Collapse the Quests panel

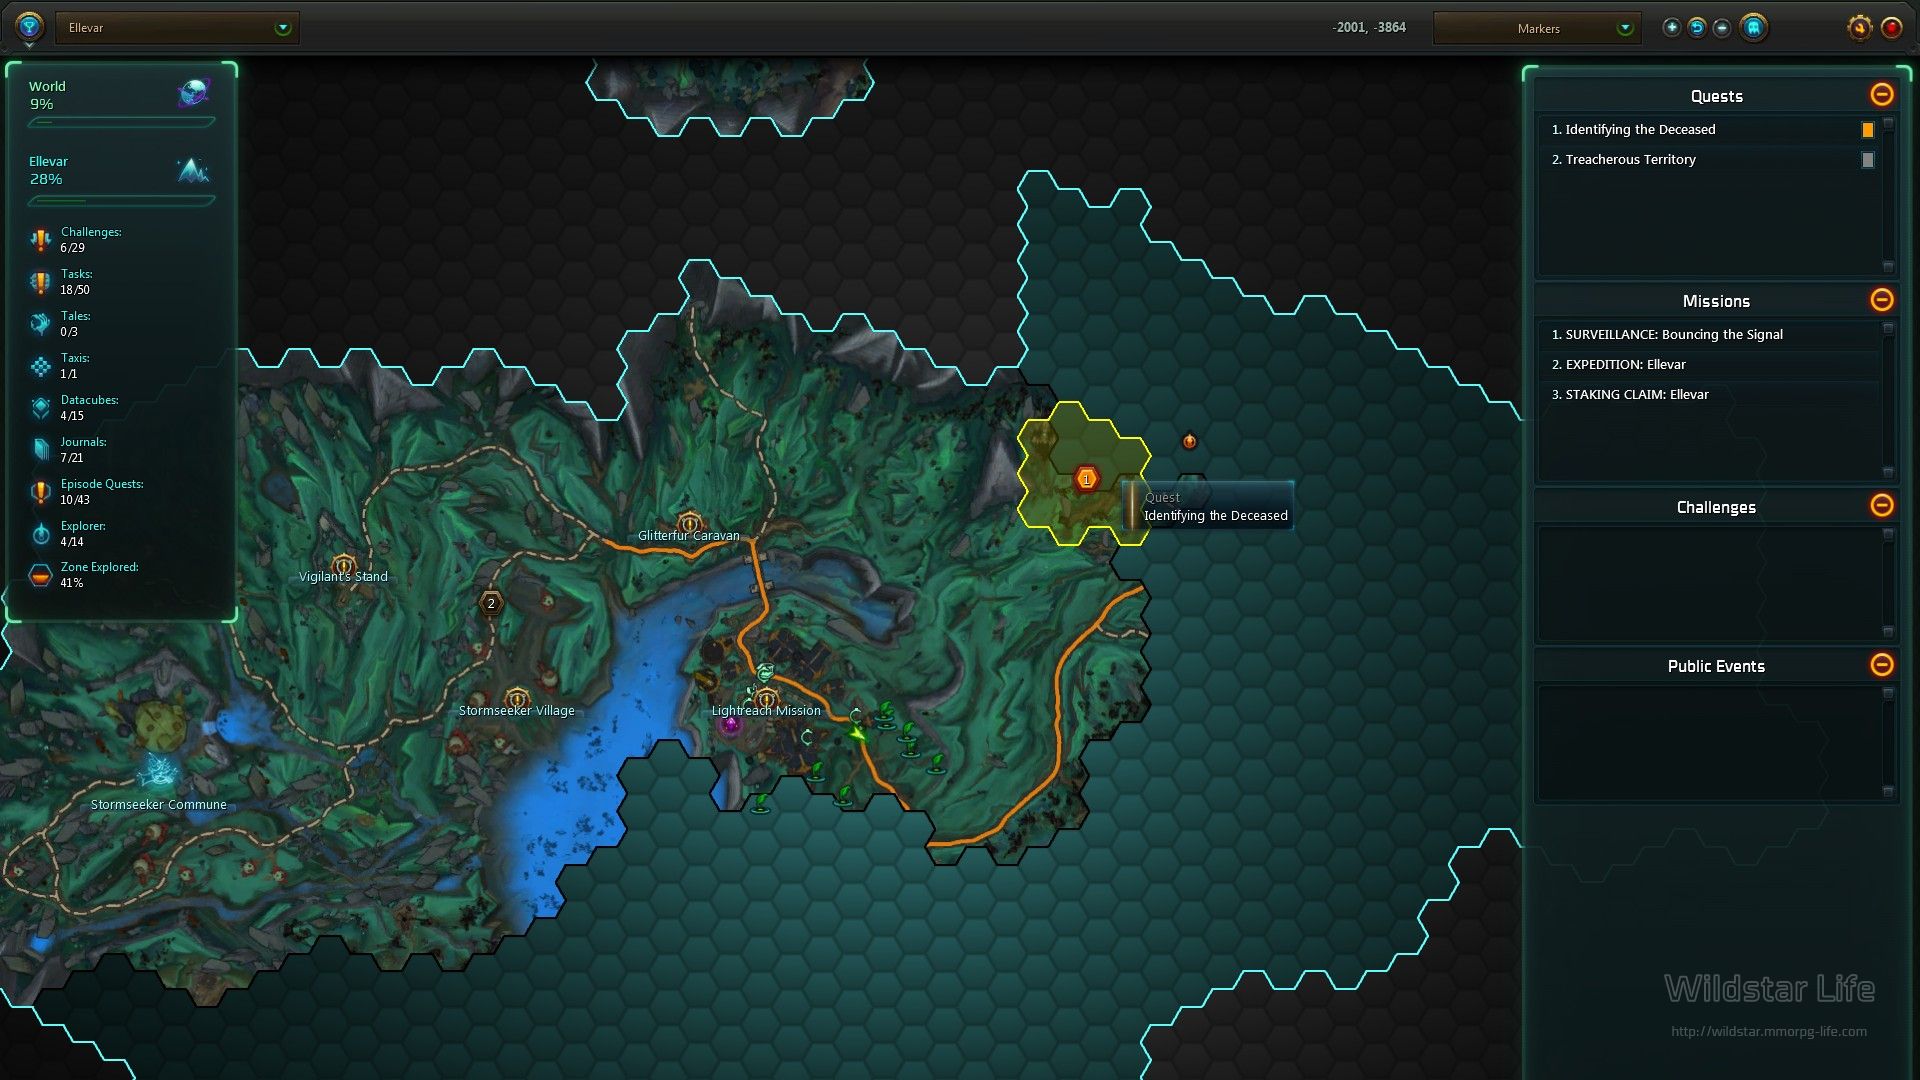click(1881, 94)
